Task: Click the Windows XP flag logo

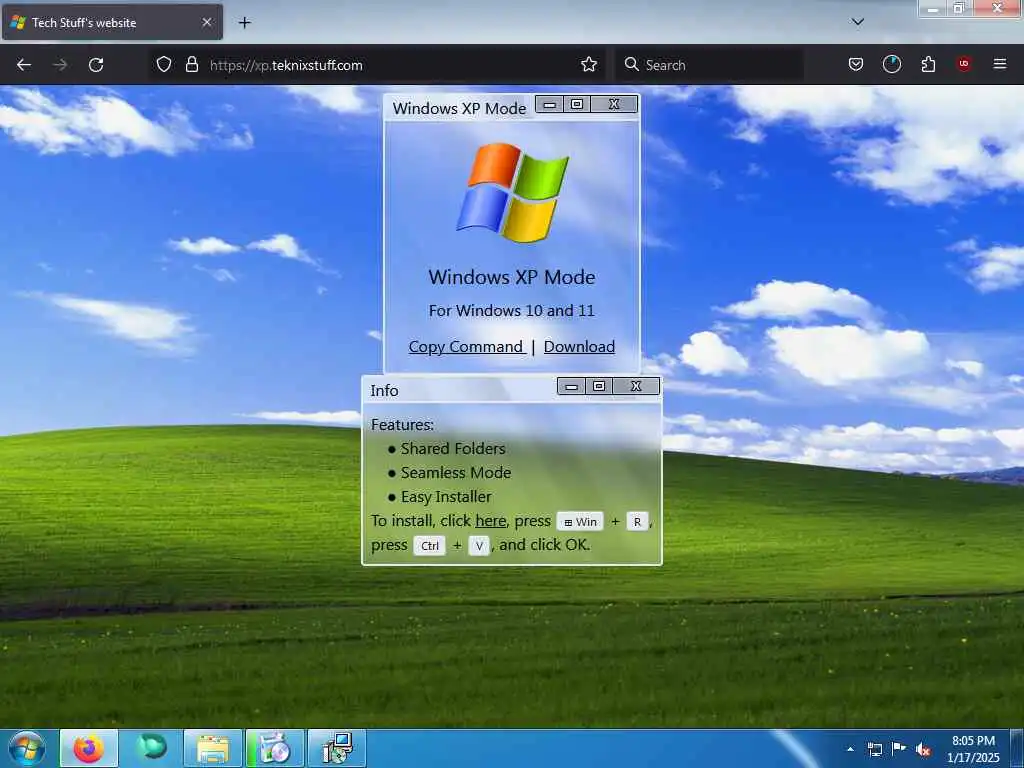Action: click(x=512, y=192)
